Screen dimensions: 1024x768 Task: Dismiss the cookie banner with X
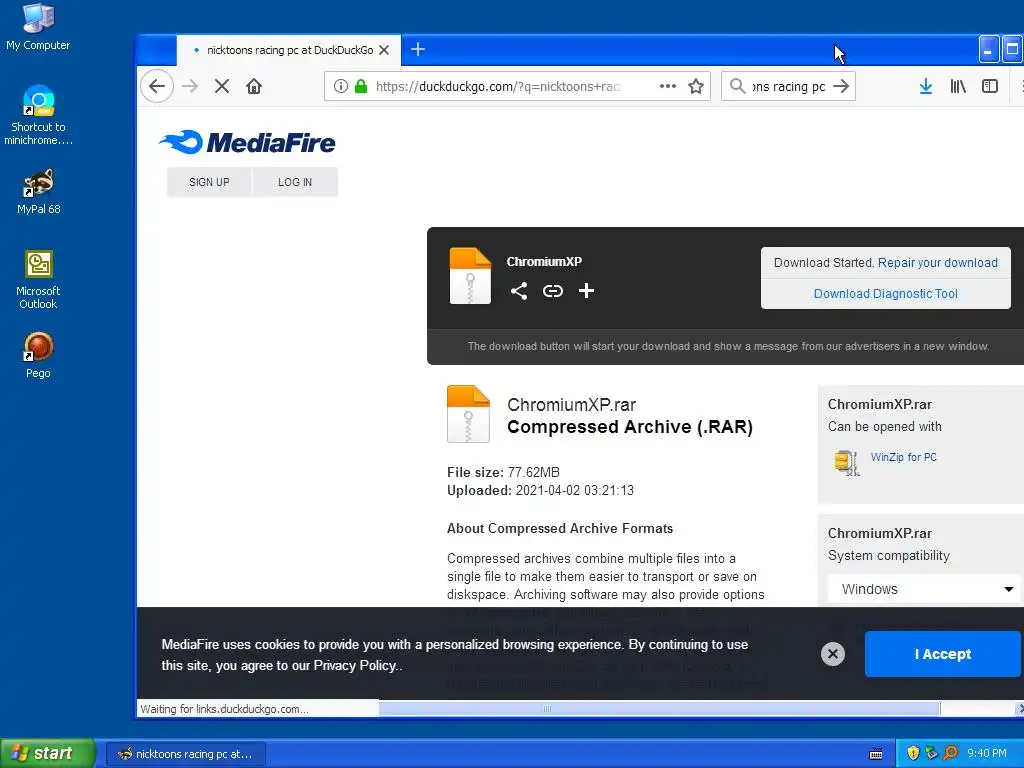coord(833,654)
